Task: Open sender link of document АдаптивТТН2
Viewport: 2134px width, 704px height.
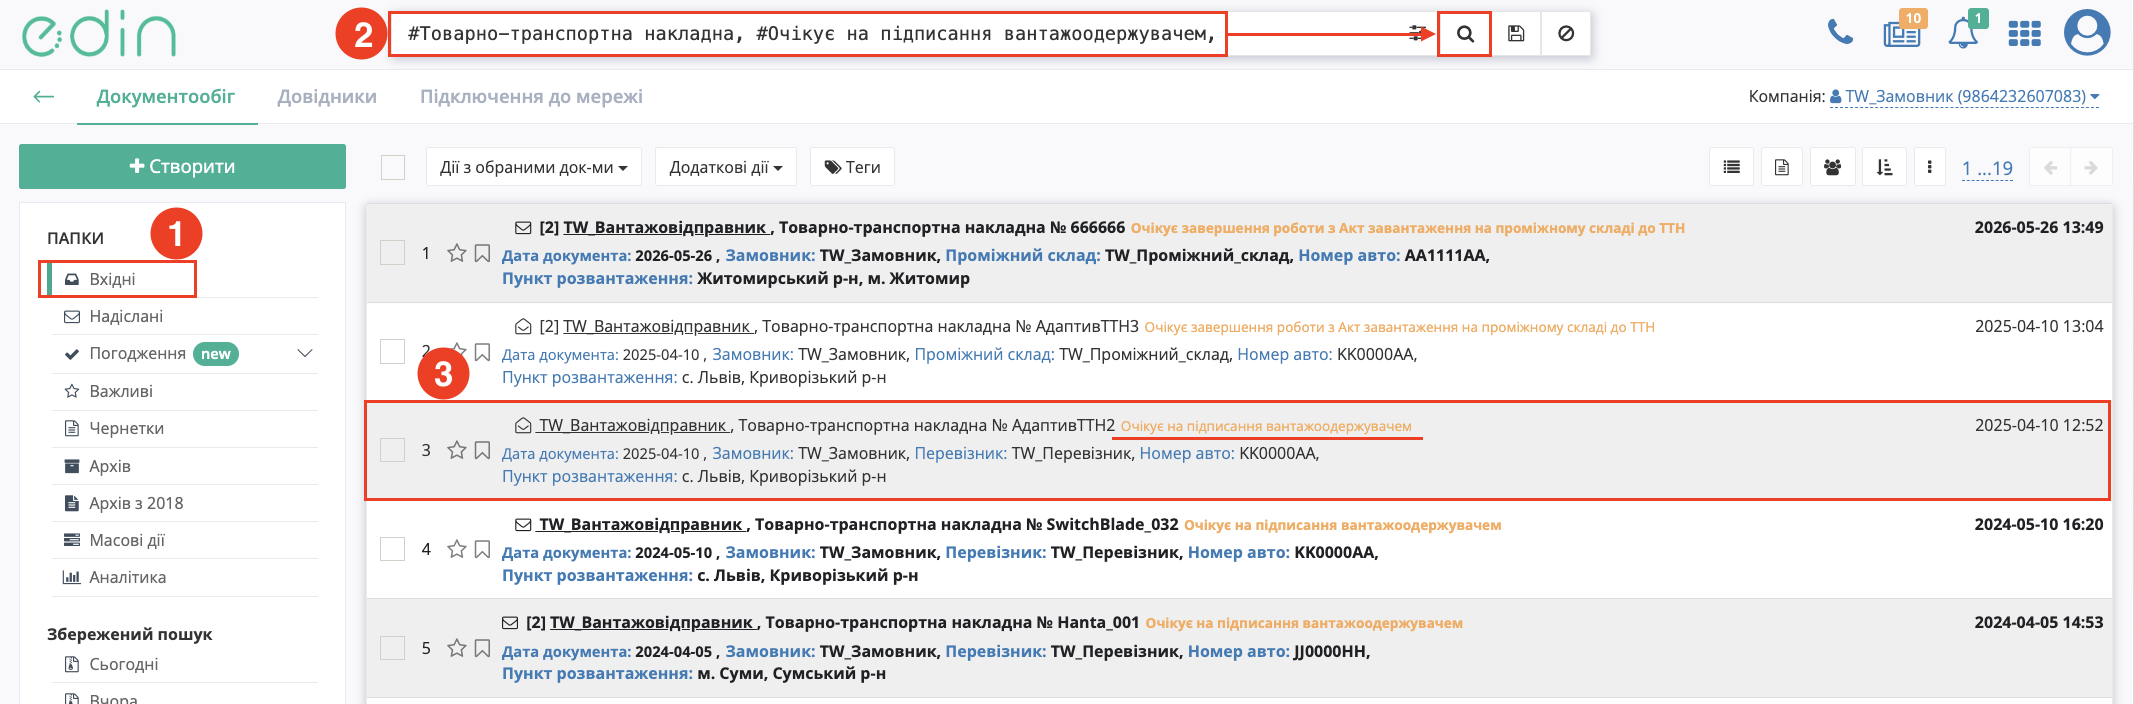Action: 634,425
